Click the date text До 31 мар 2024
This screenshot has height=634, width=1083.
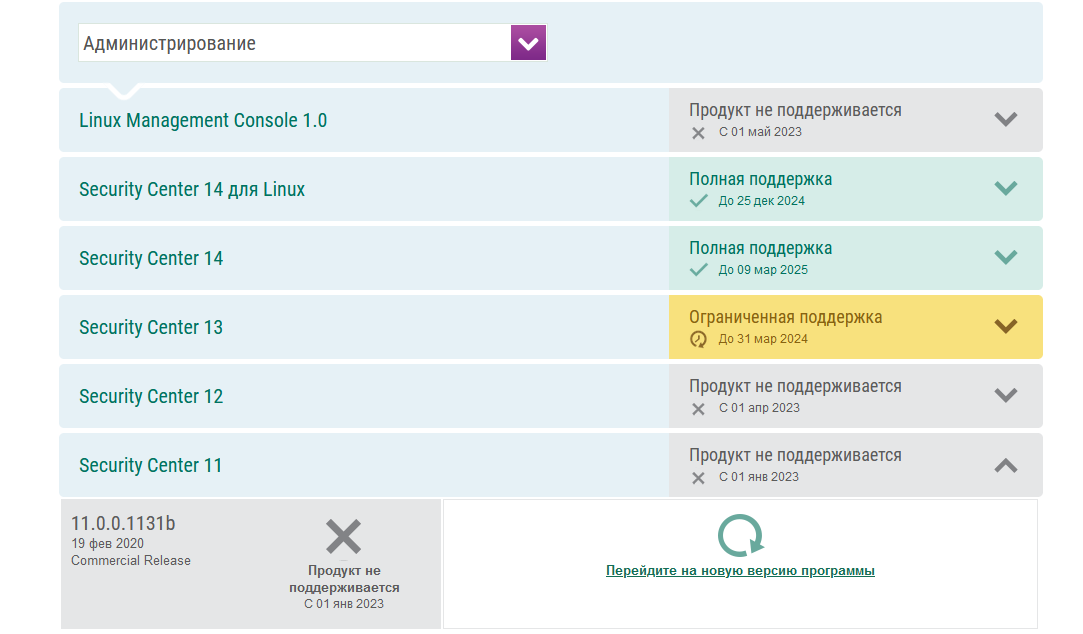763,338
